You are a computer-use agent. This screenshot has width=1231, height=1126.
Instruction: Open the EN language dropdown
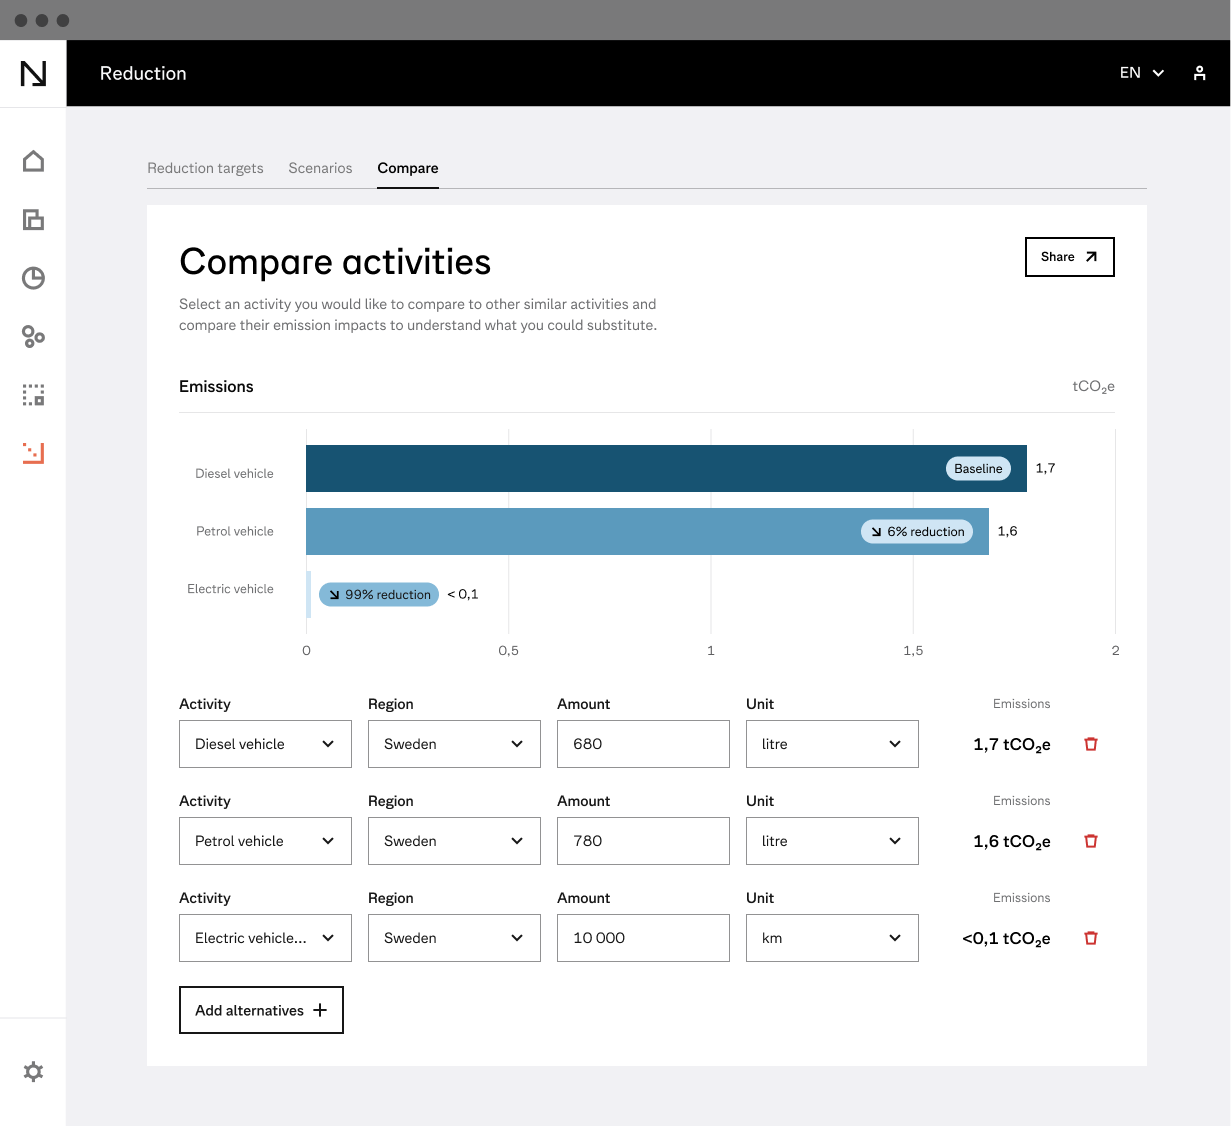pyautogui.click(x=1142, y=73)
